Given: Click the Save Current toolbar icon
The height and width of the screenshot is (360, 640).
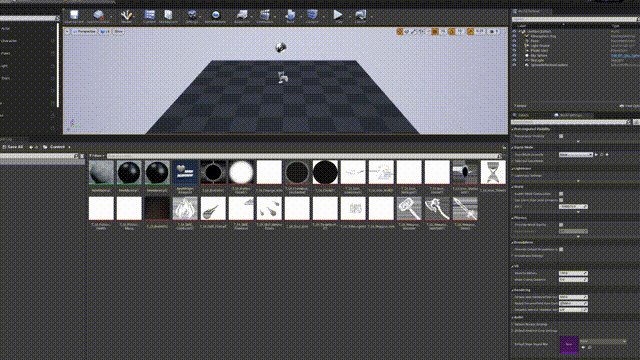Looking at the screenshot, I should point(74,15).
